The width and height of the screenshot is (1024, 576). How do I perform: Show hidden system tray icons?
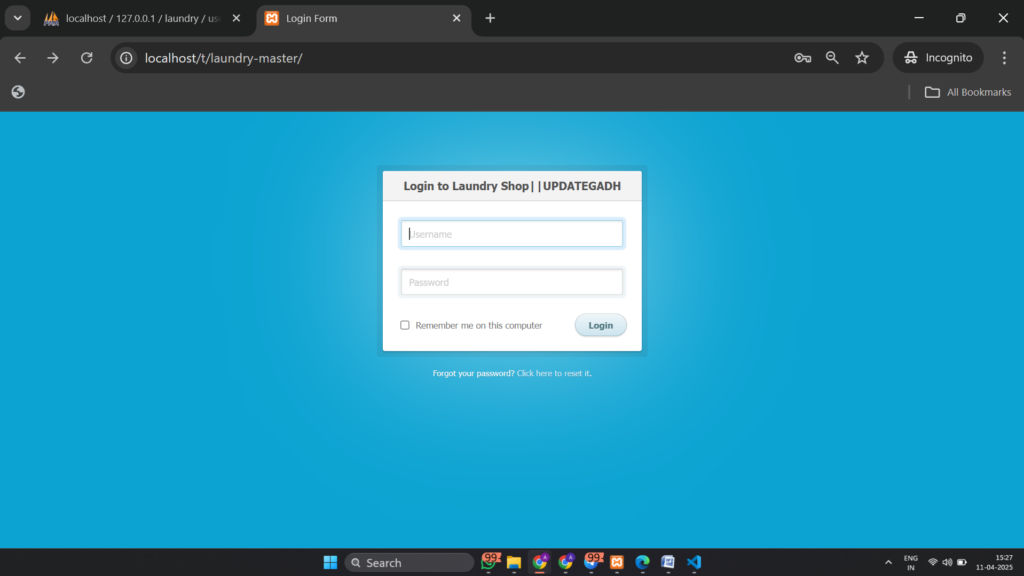click(x=888, y=562)
